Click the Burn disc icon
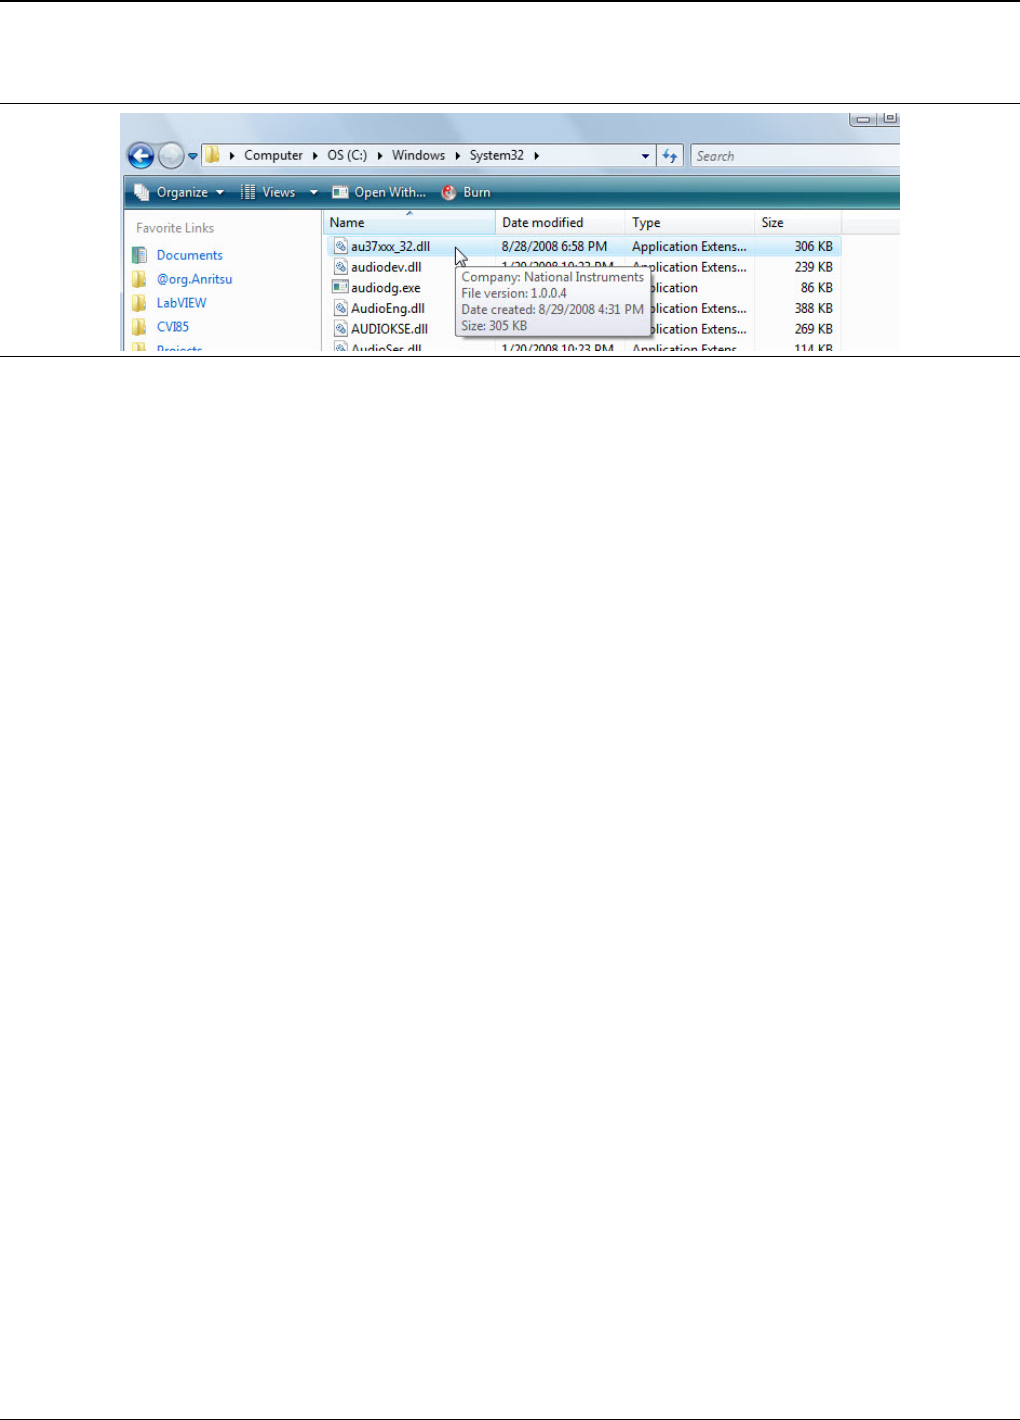The image size is (1020, 1420). coord(449,193)
